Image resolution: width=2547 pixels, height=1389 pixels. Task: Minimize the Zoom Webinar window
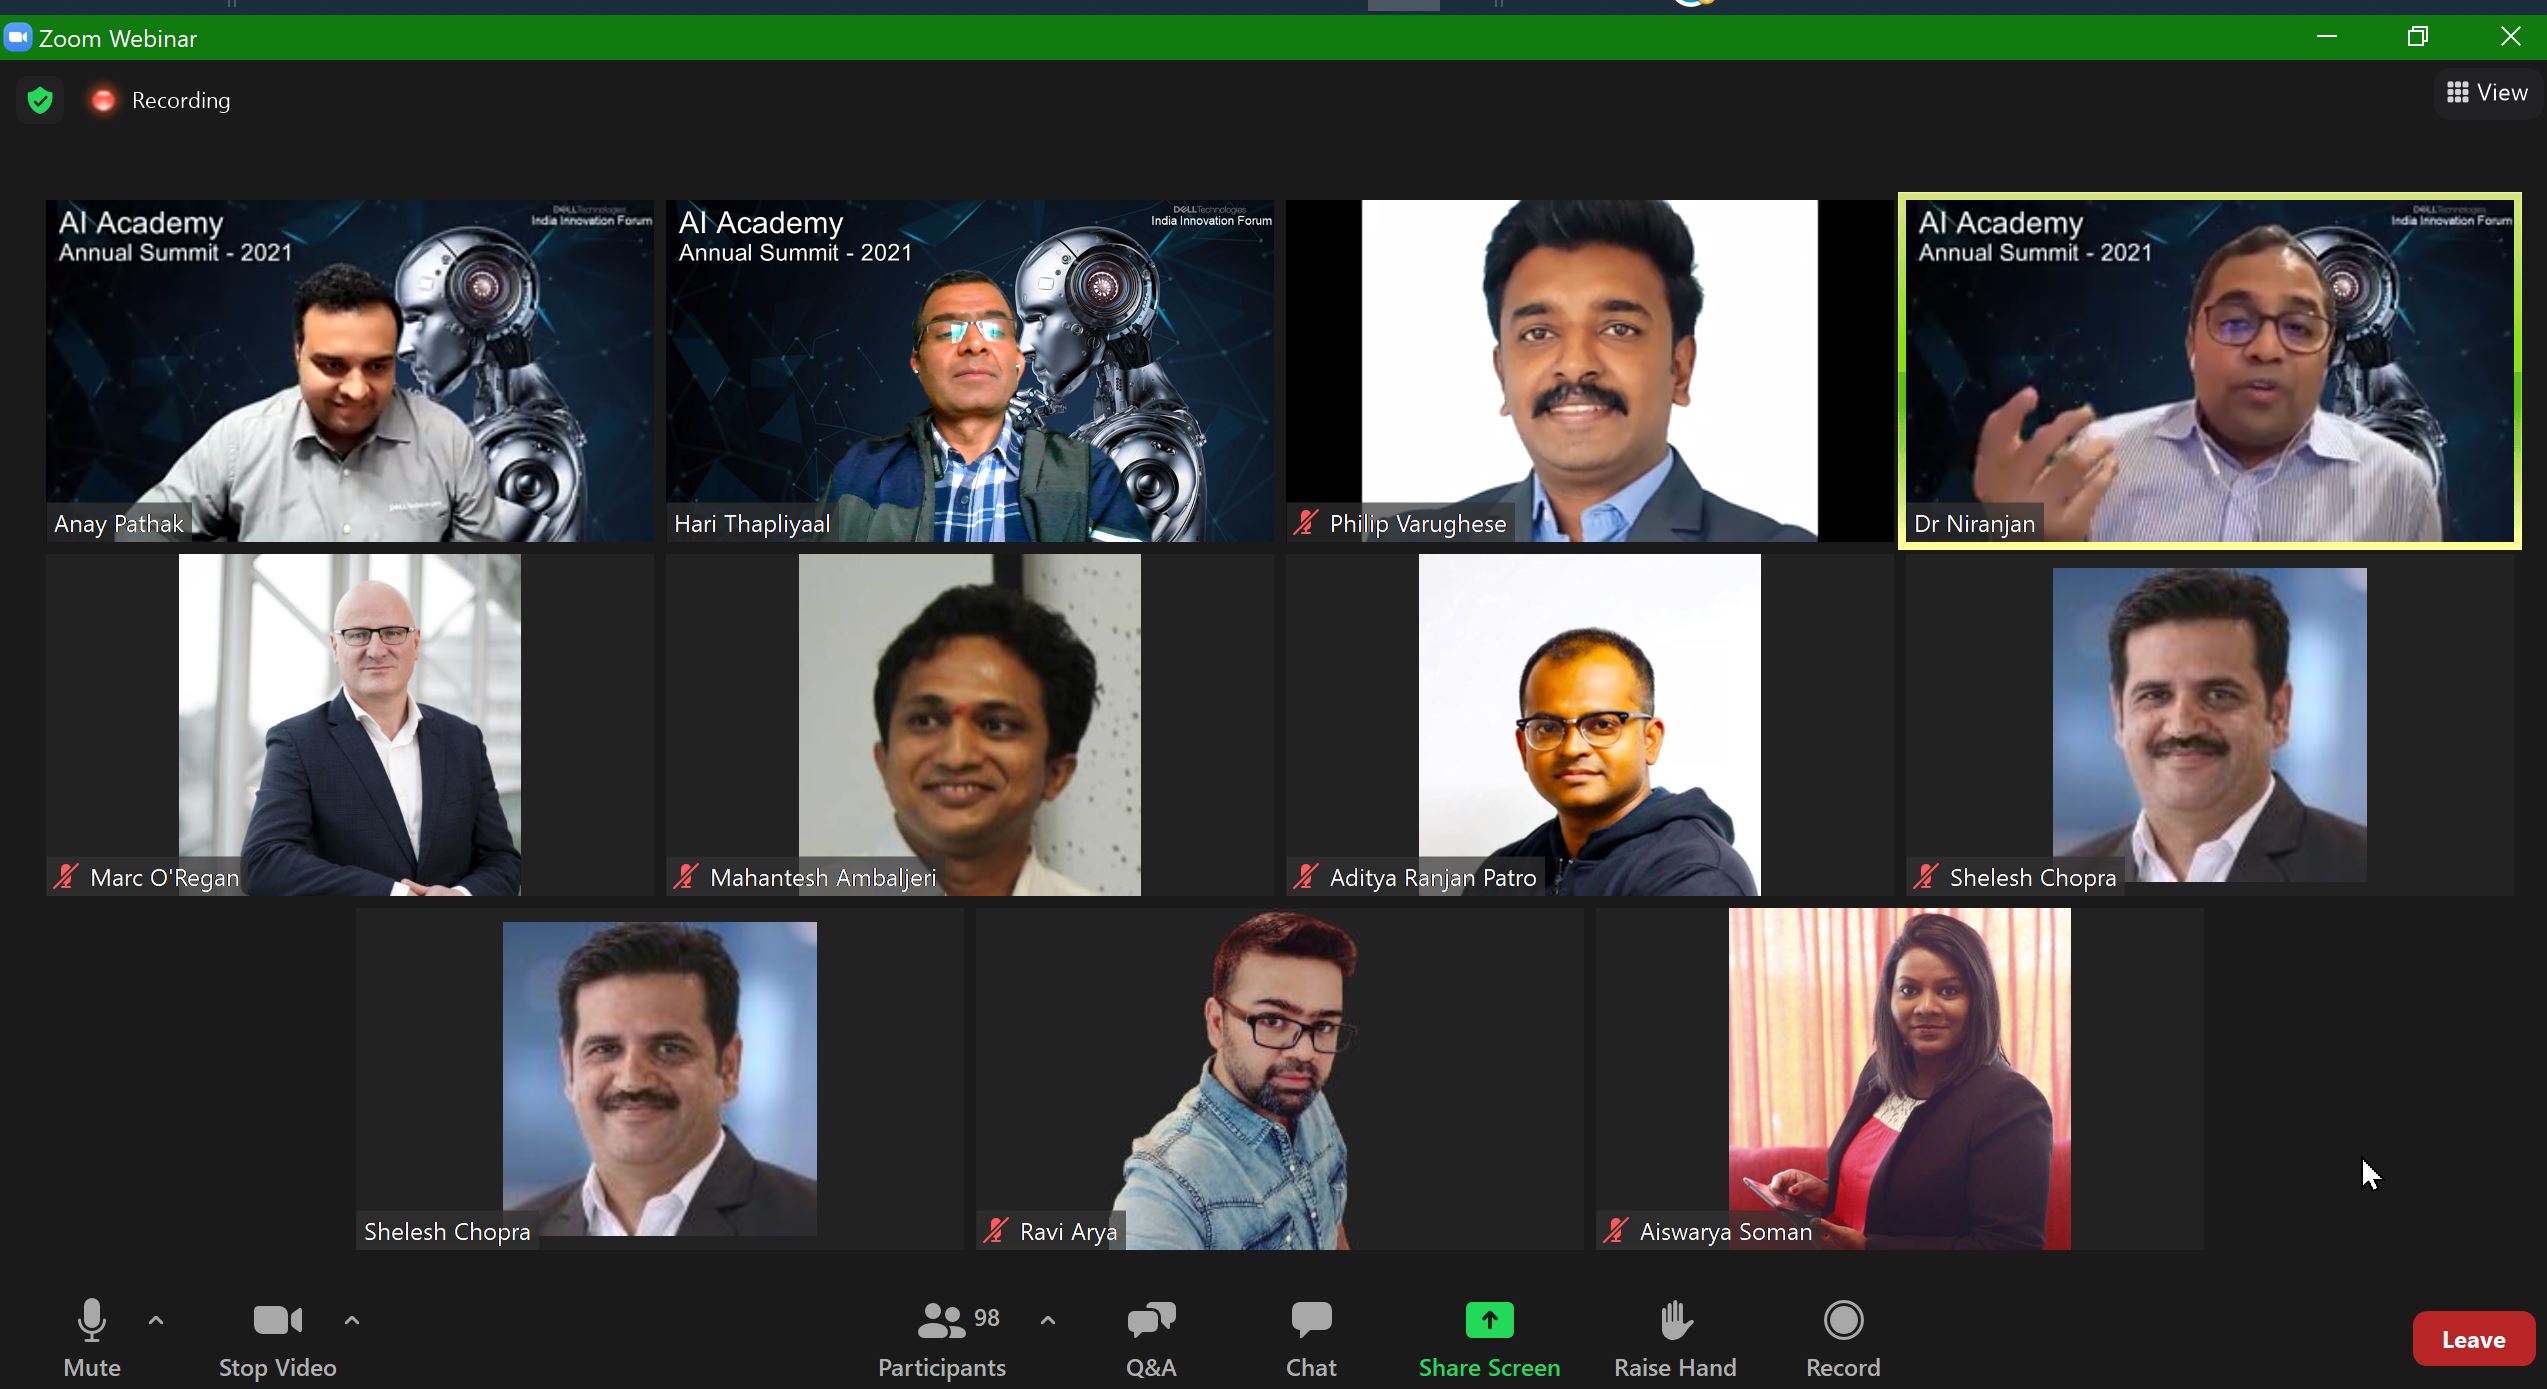pyautogui.click(x=2327, y=37)
